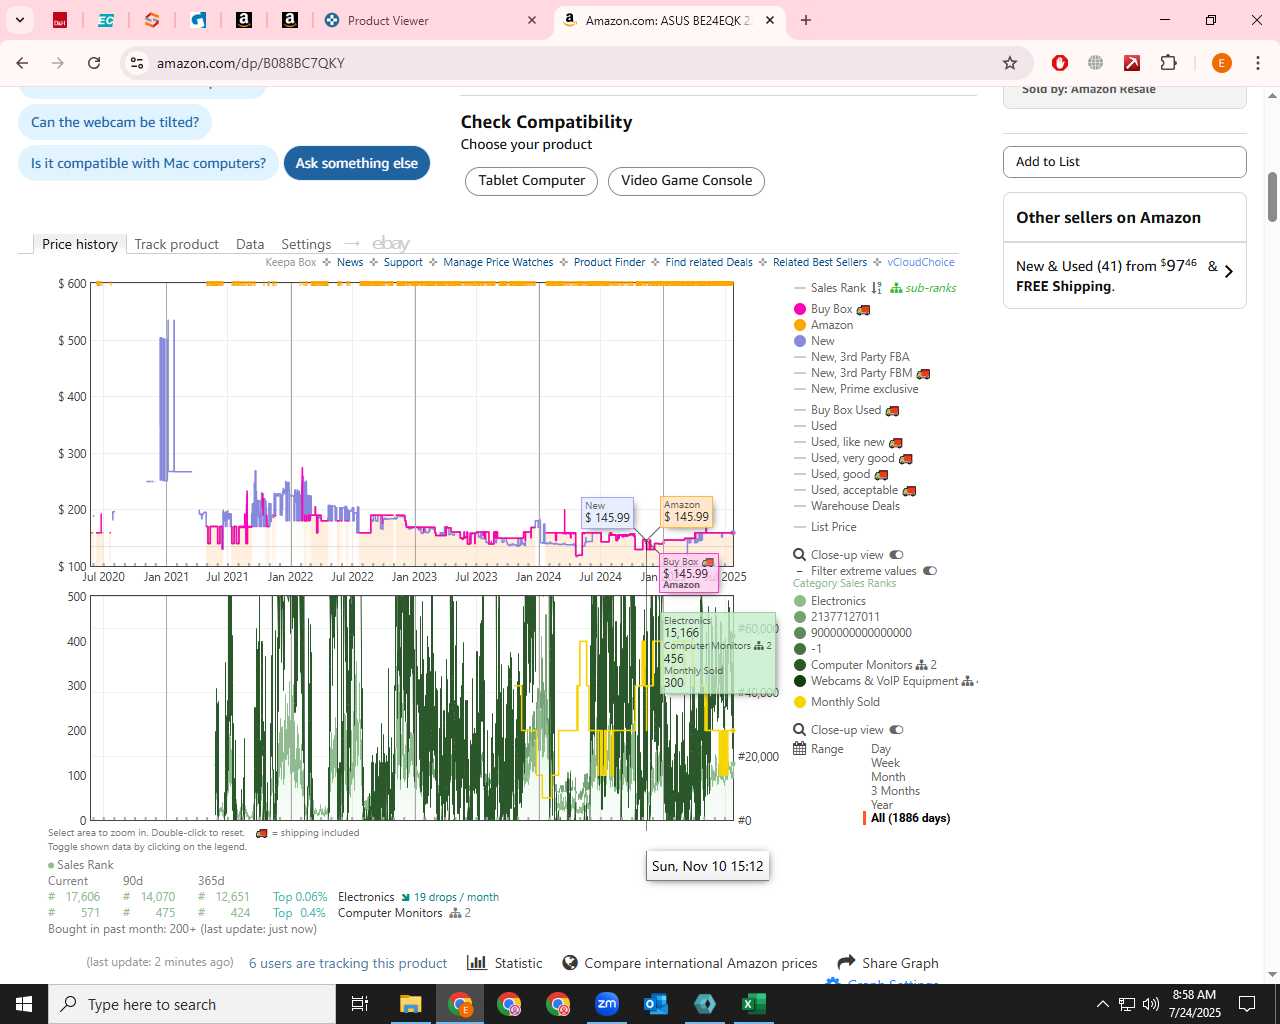Open the Windows Start menu

pyautogui.click(x=24, y=1004)
